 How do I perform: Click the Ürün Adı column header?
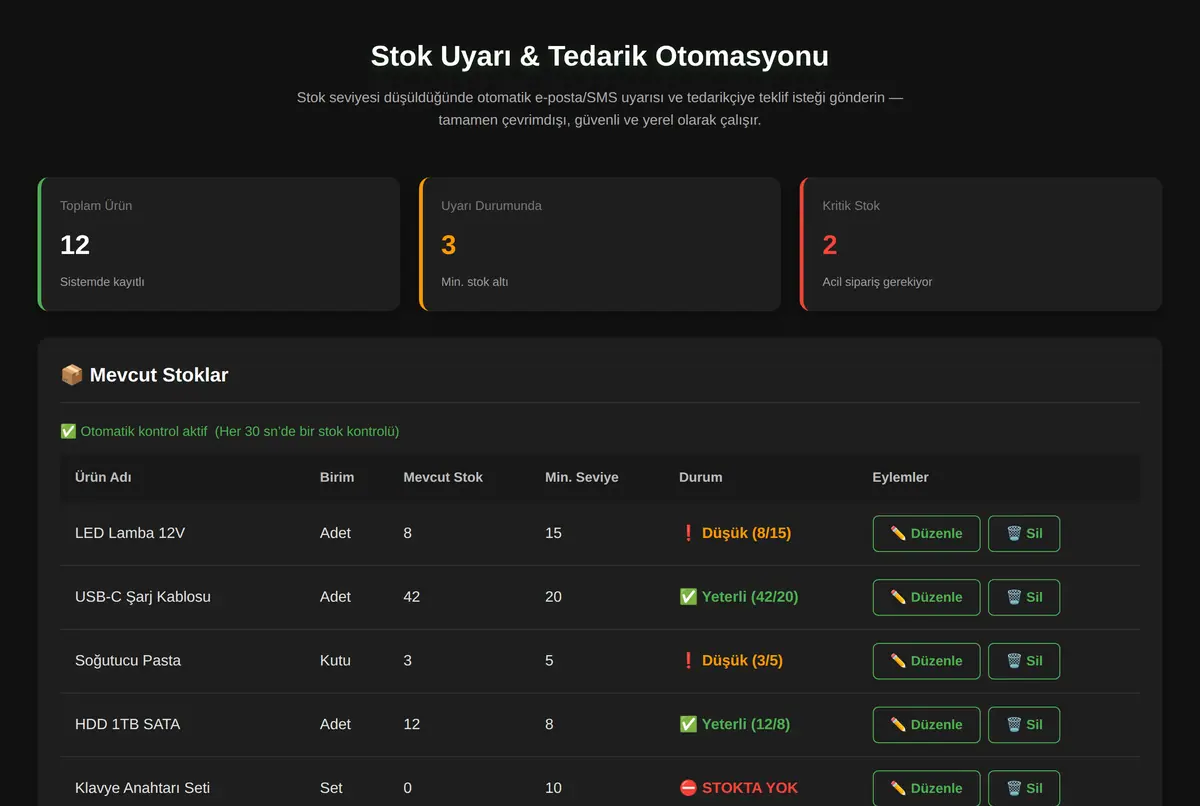pos(103,477)
